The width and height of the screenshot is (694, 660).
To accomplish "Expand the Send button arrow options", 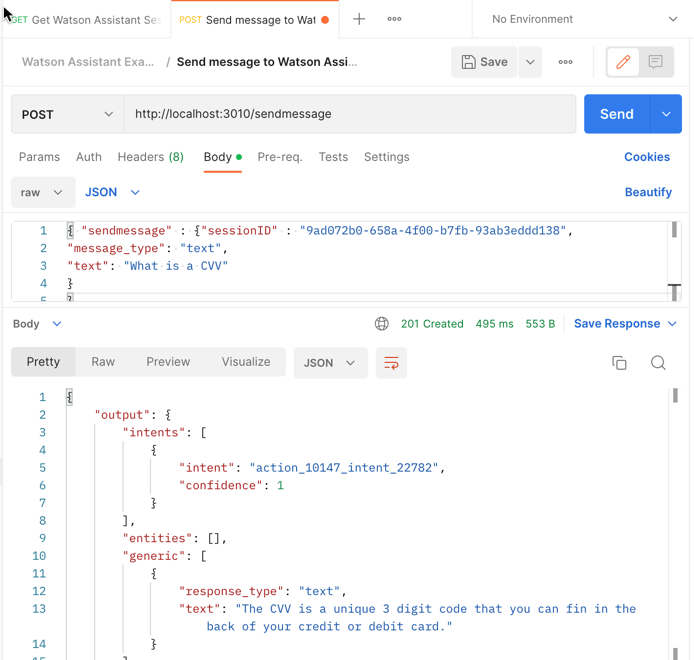I will click(666, 114).
